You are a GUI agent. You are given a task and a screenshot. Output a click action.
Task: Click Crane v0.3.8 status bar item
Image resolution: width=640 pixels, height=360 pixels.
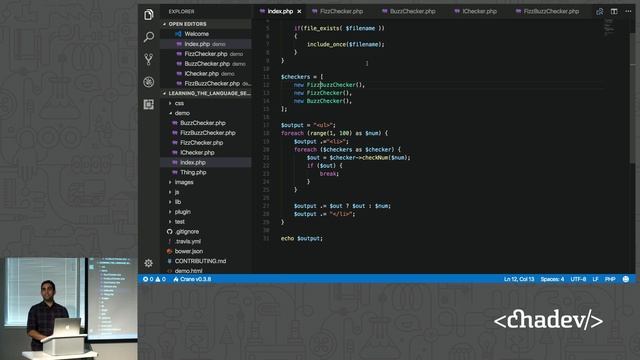192,279
